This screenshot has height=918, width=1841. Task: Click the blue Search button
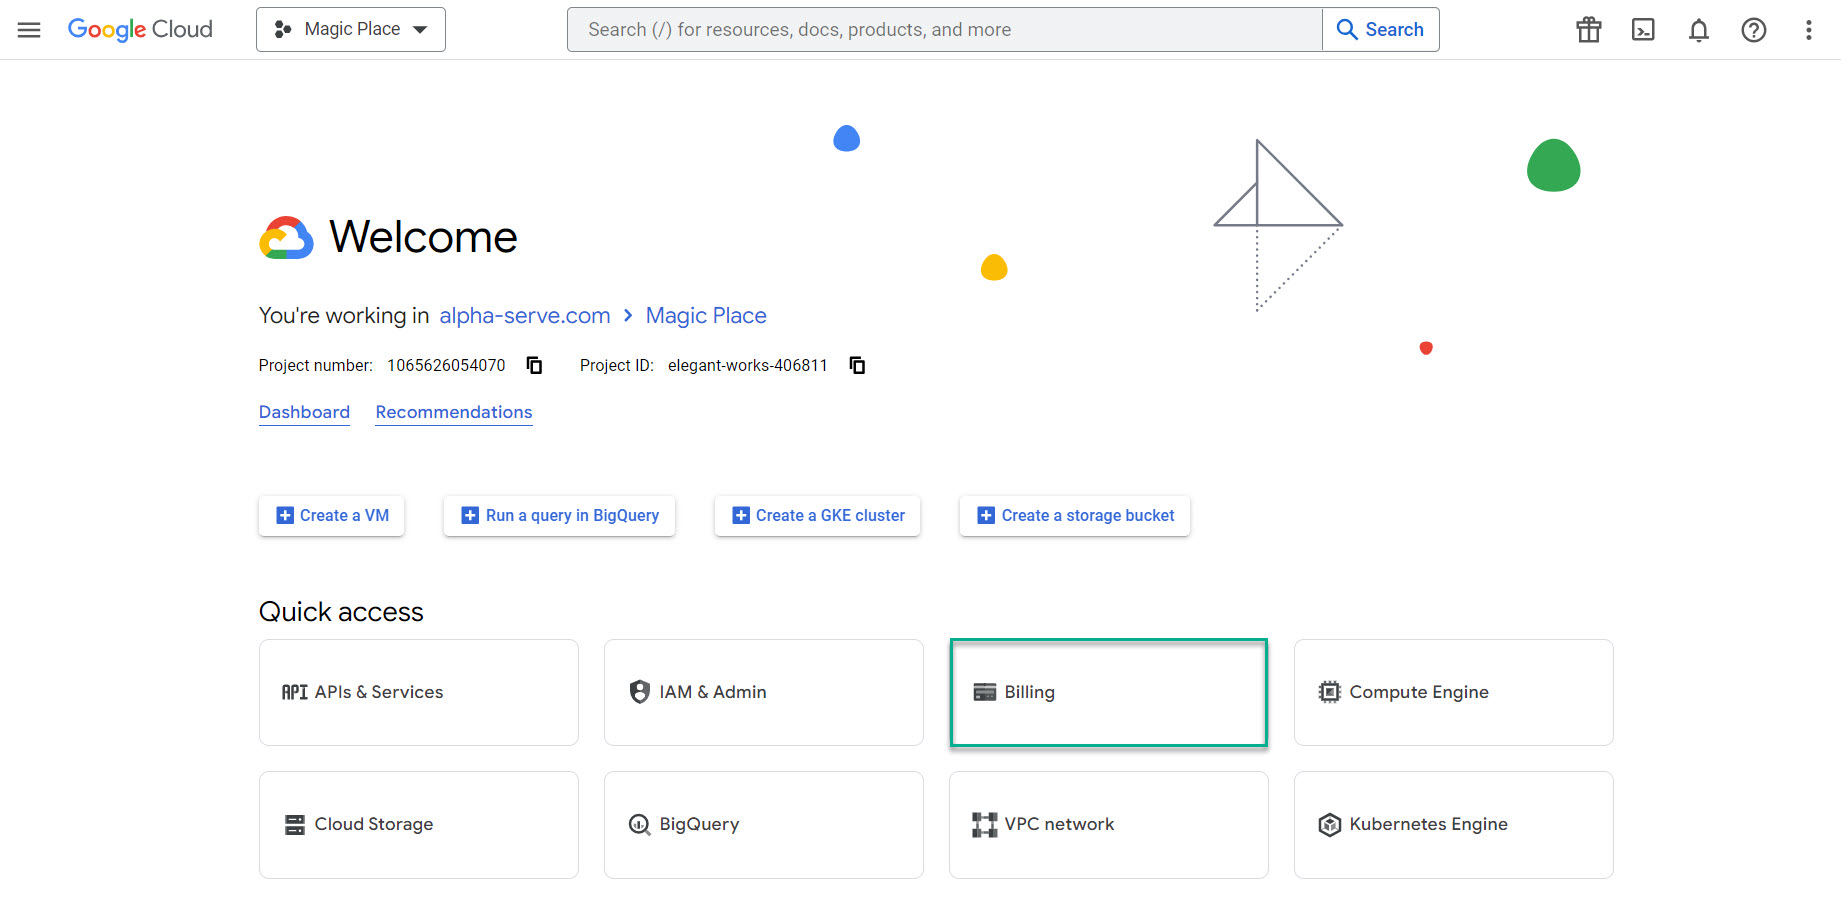pos(1381,30)
